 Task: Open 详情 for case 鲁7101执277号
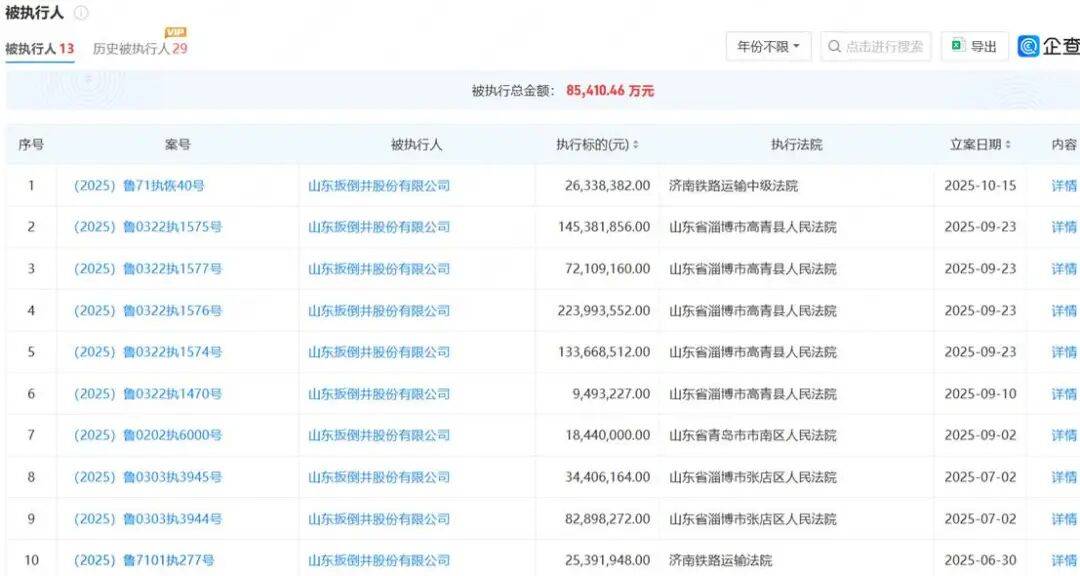tap(1064, 560)
